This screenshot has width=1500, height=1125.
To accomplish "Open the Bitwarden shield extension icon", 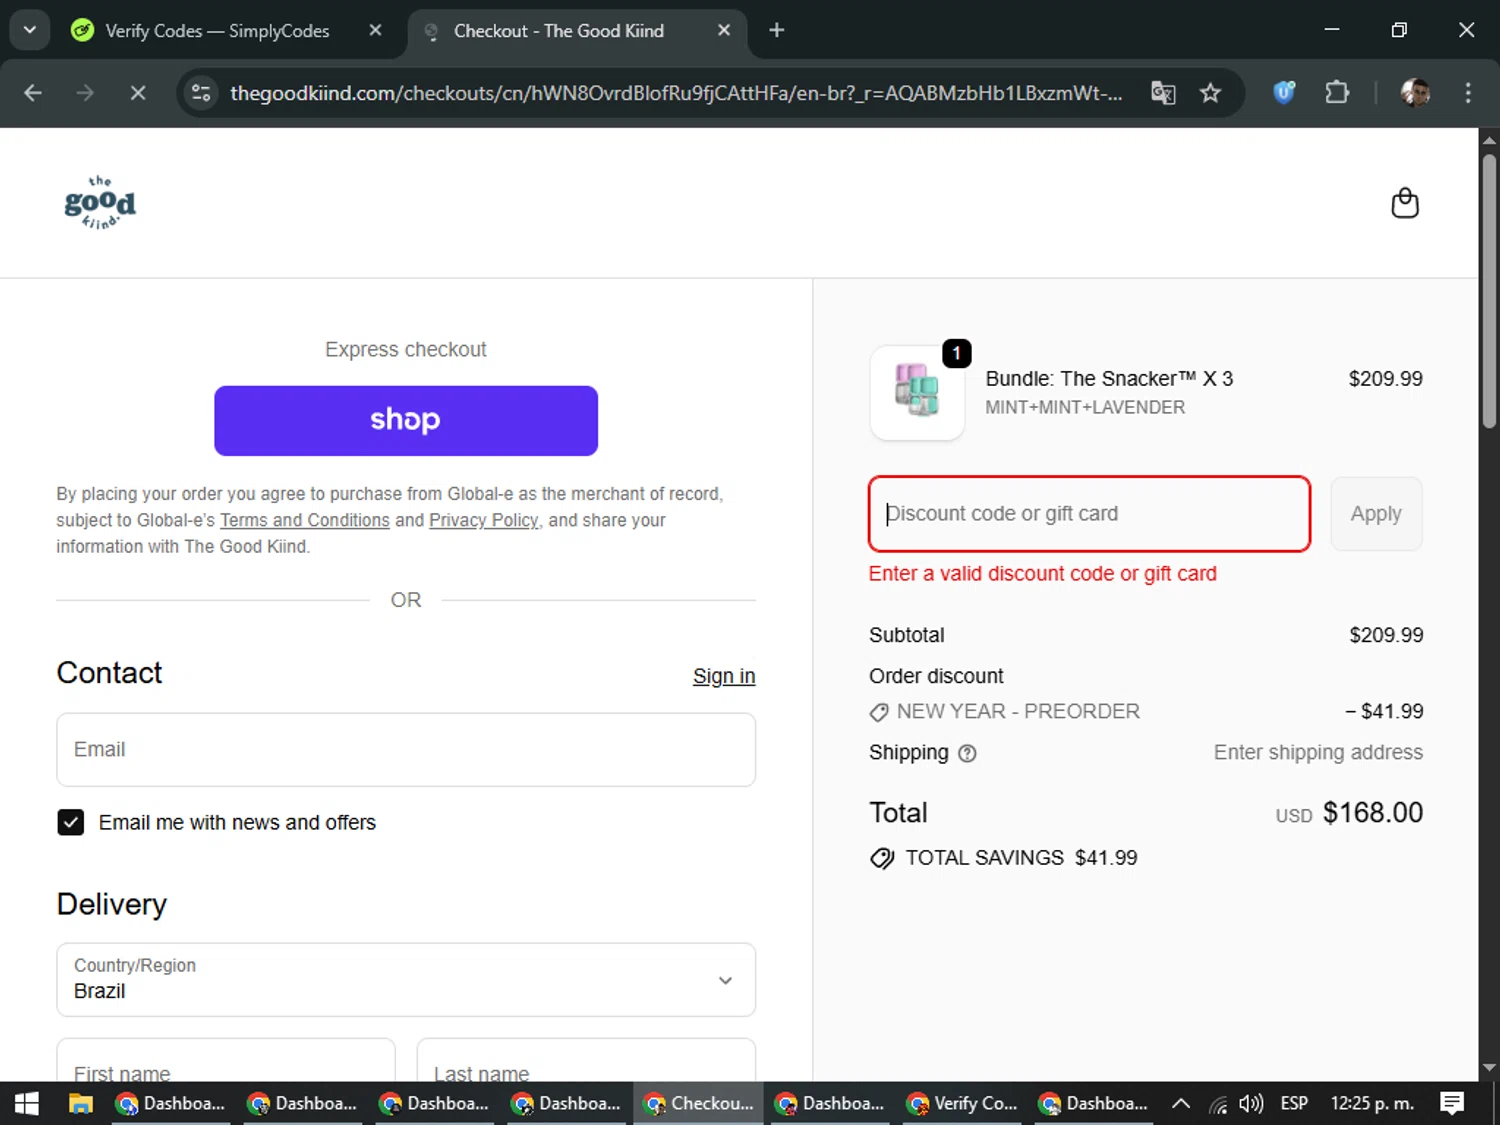I will 1284,93.
